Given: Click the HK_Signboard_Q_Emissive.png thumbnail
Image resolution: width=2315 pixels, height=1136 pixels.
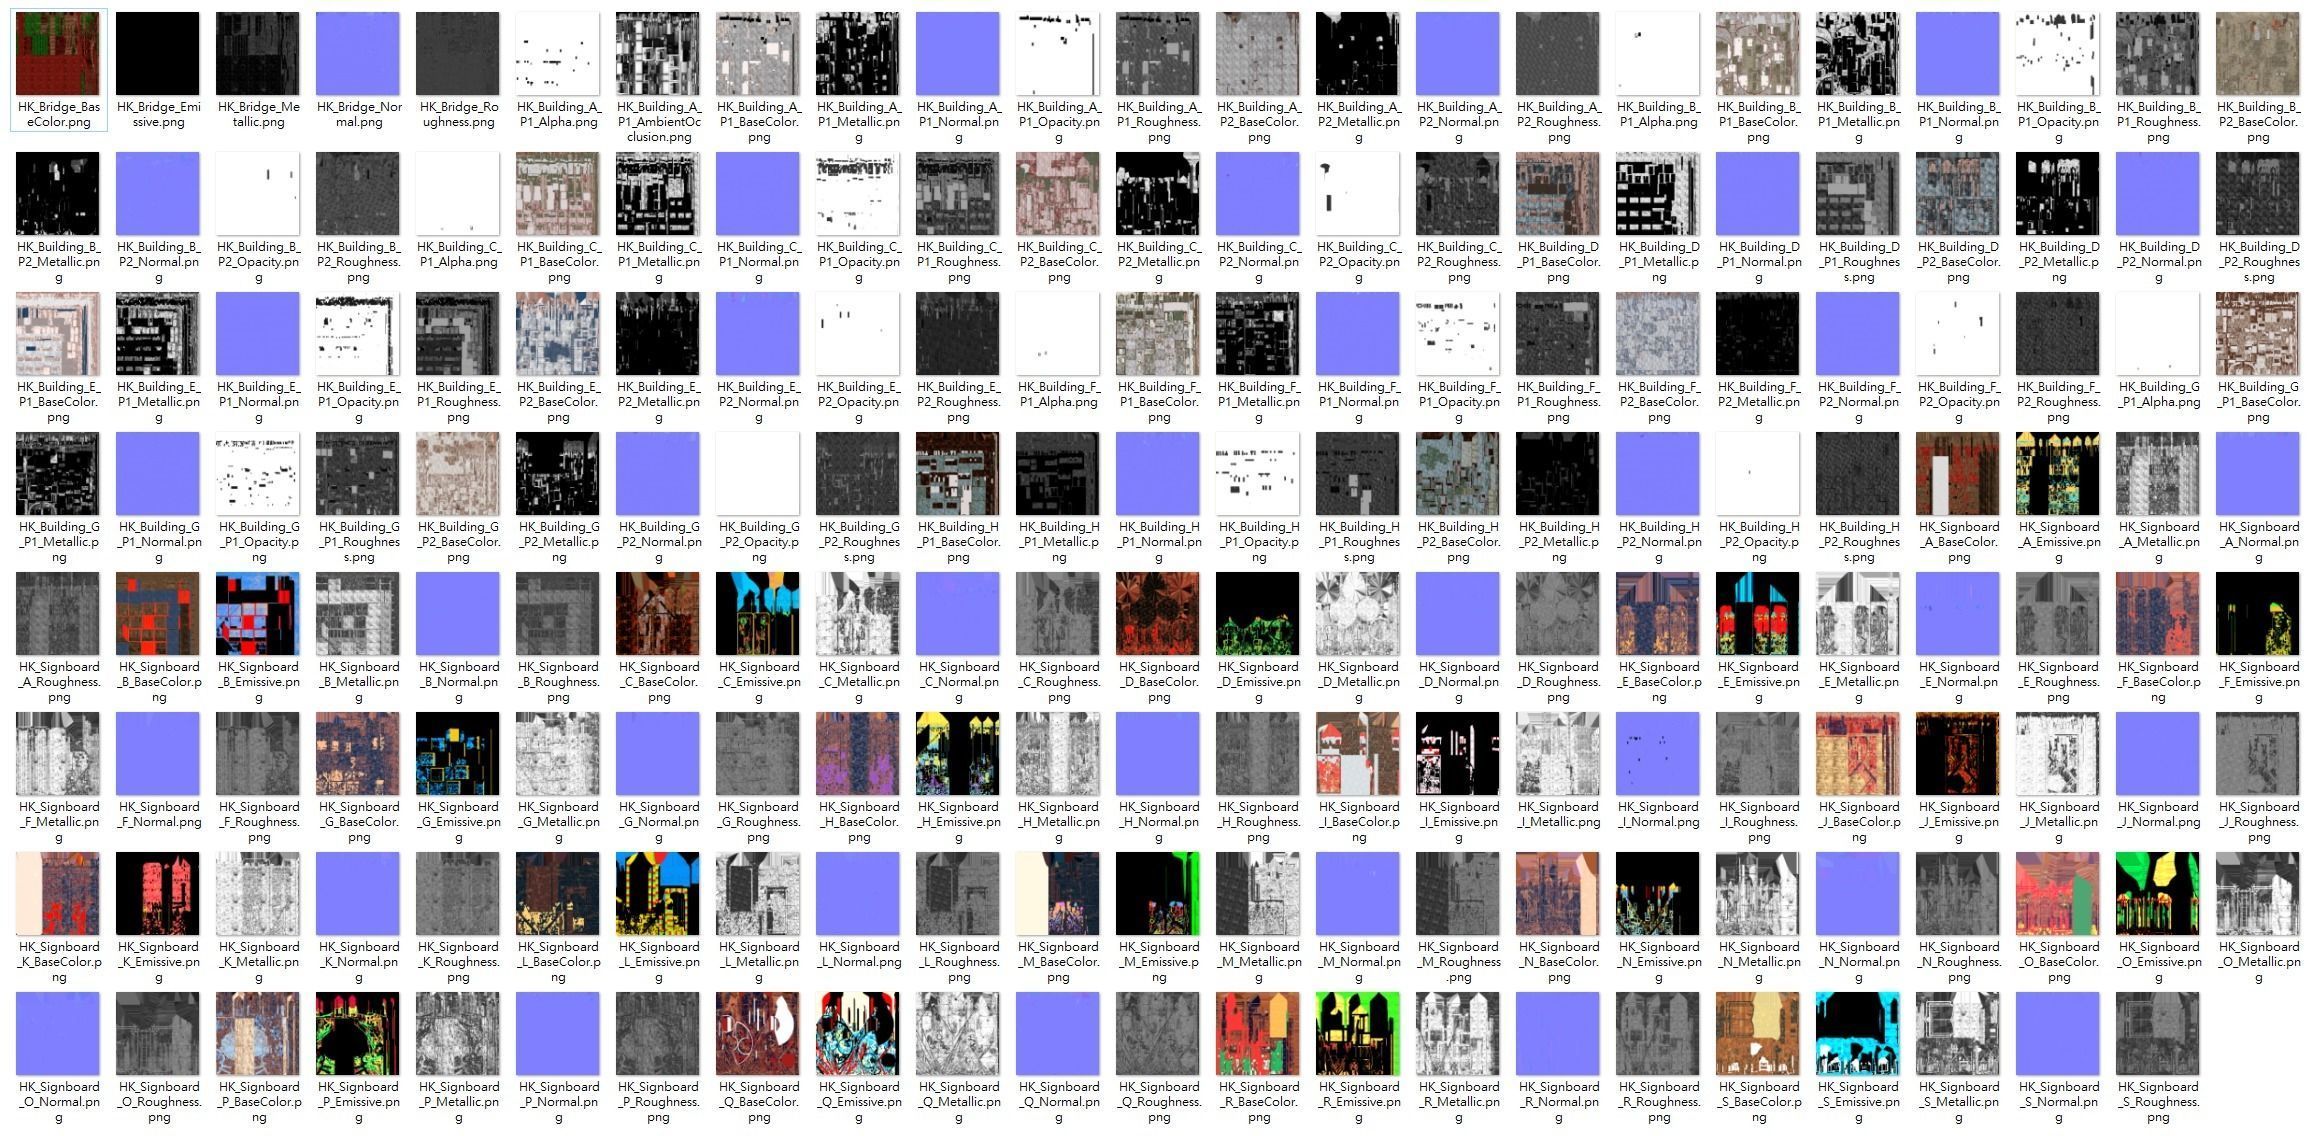Looking at the screenshot, I should point(858,1034).
